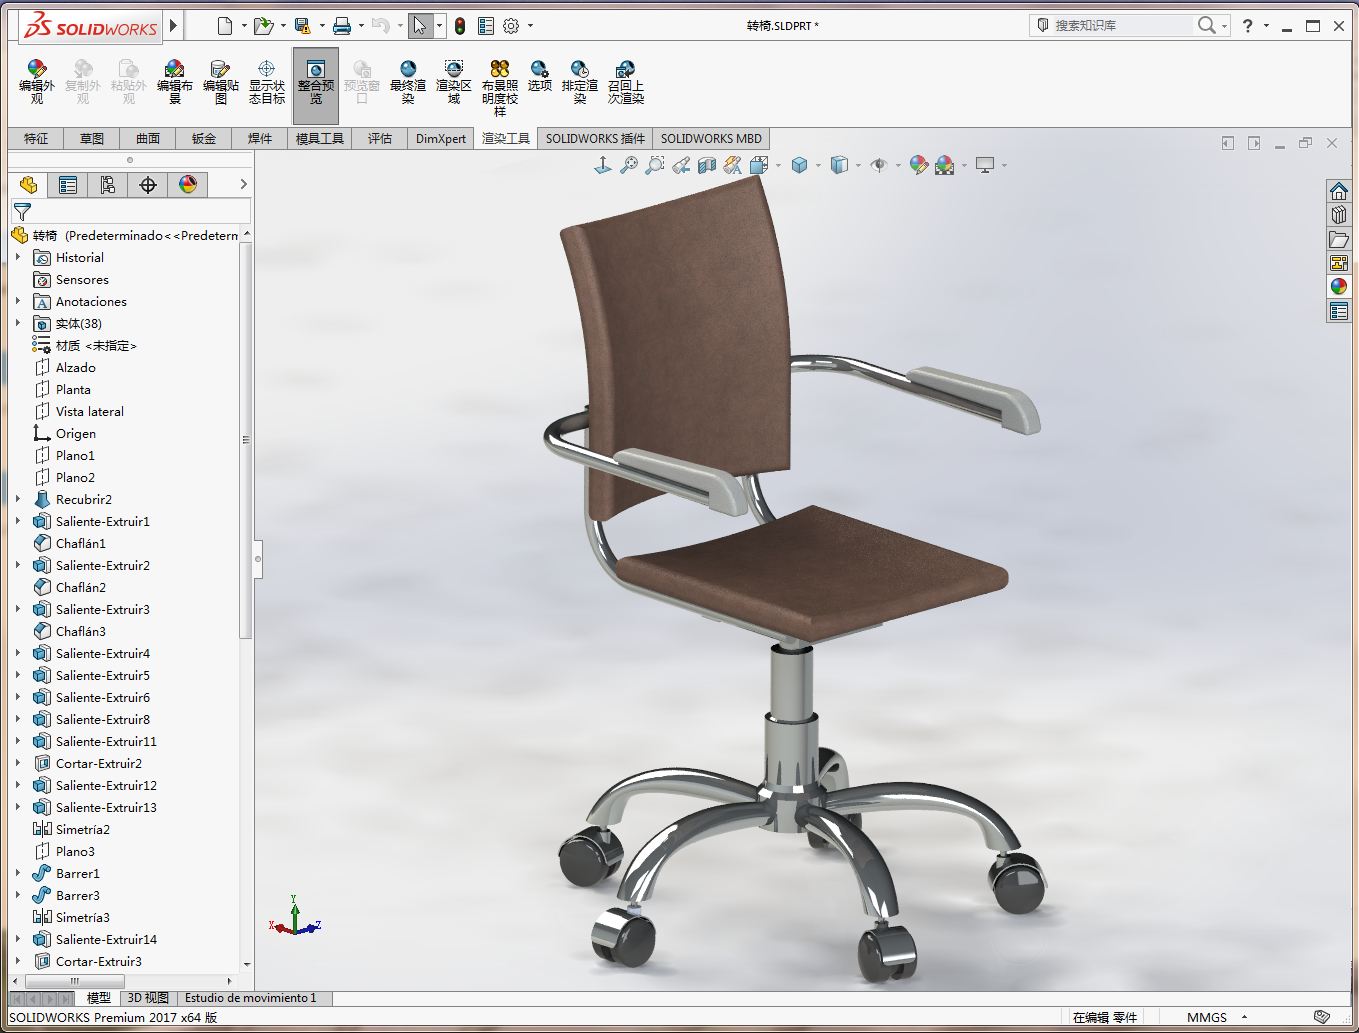Click Edit Appearance icon in view toolbar
Image resolution: width=1359 pixels, height=1033 pixels.
pos(919,165)
